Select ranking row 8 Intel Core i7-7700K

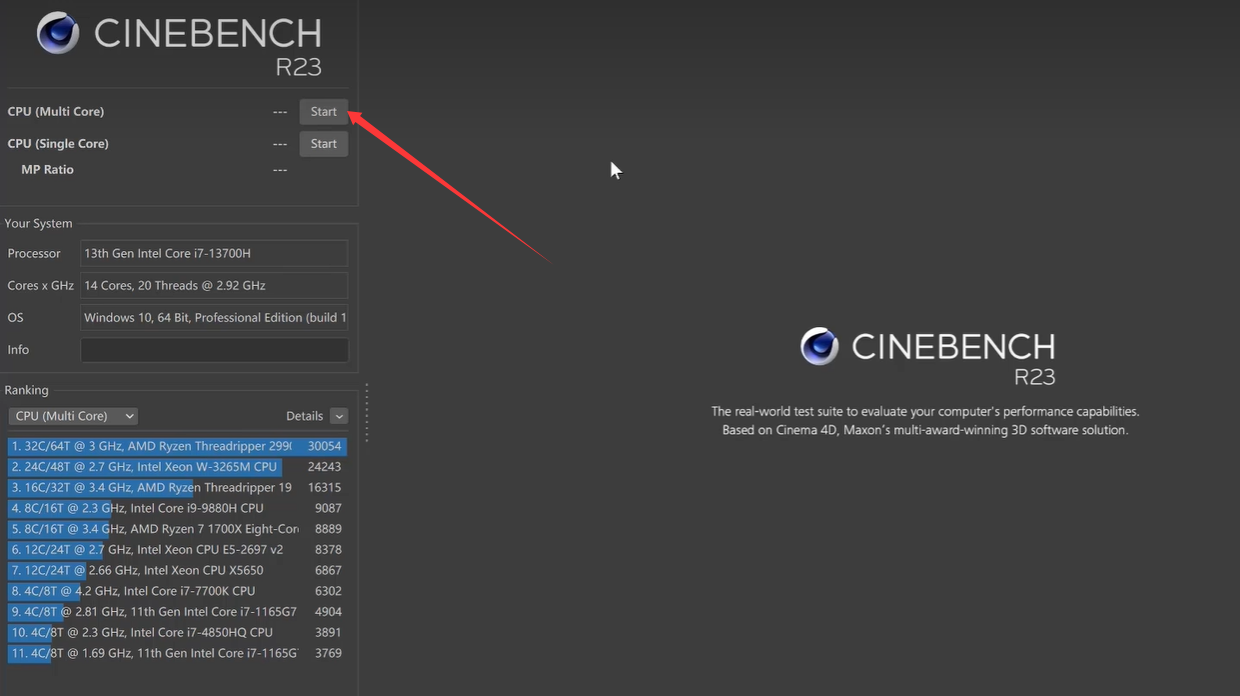pos(176,591)
